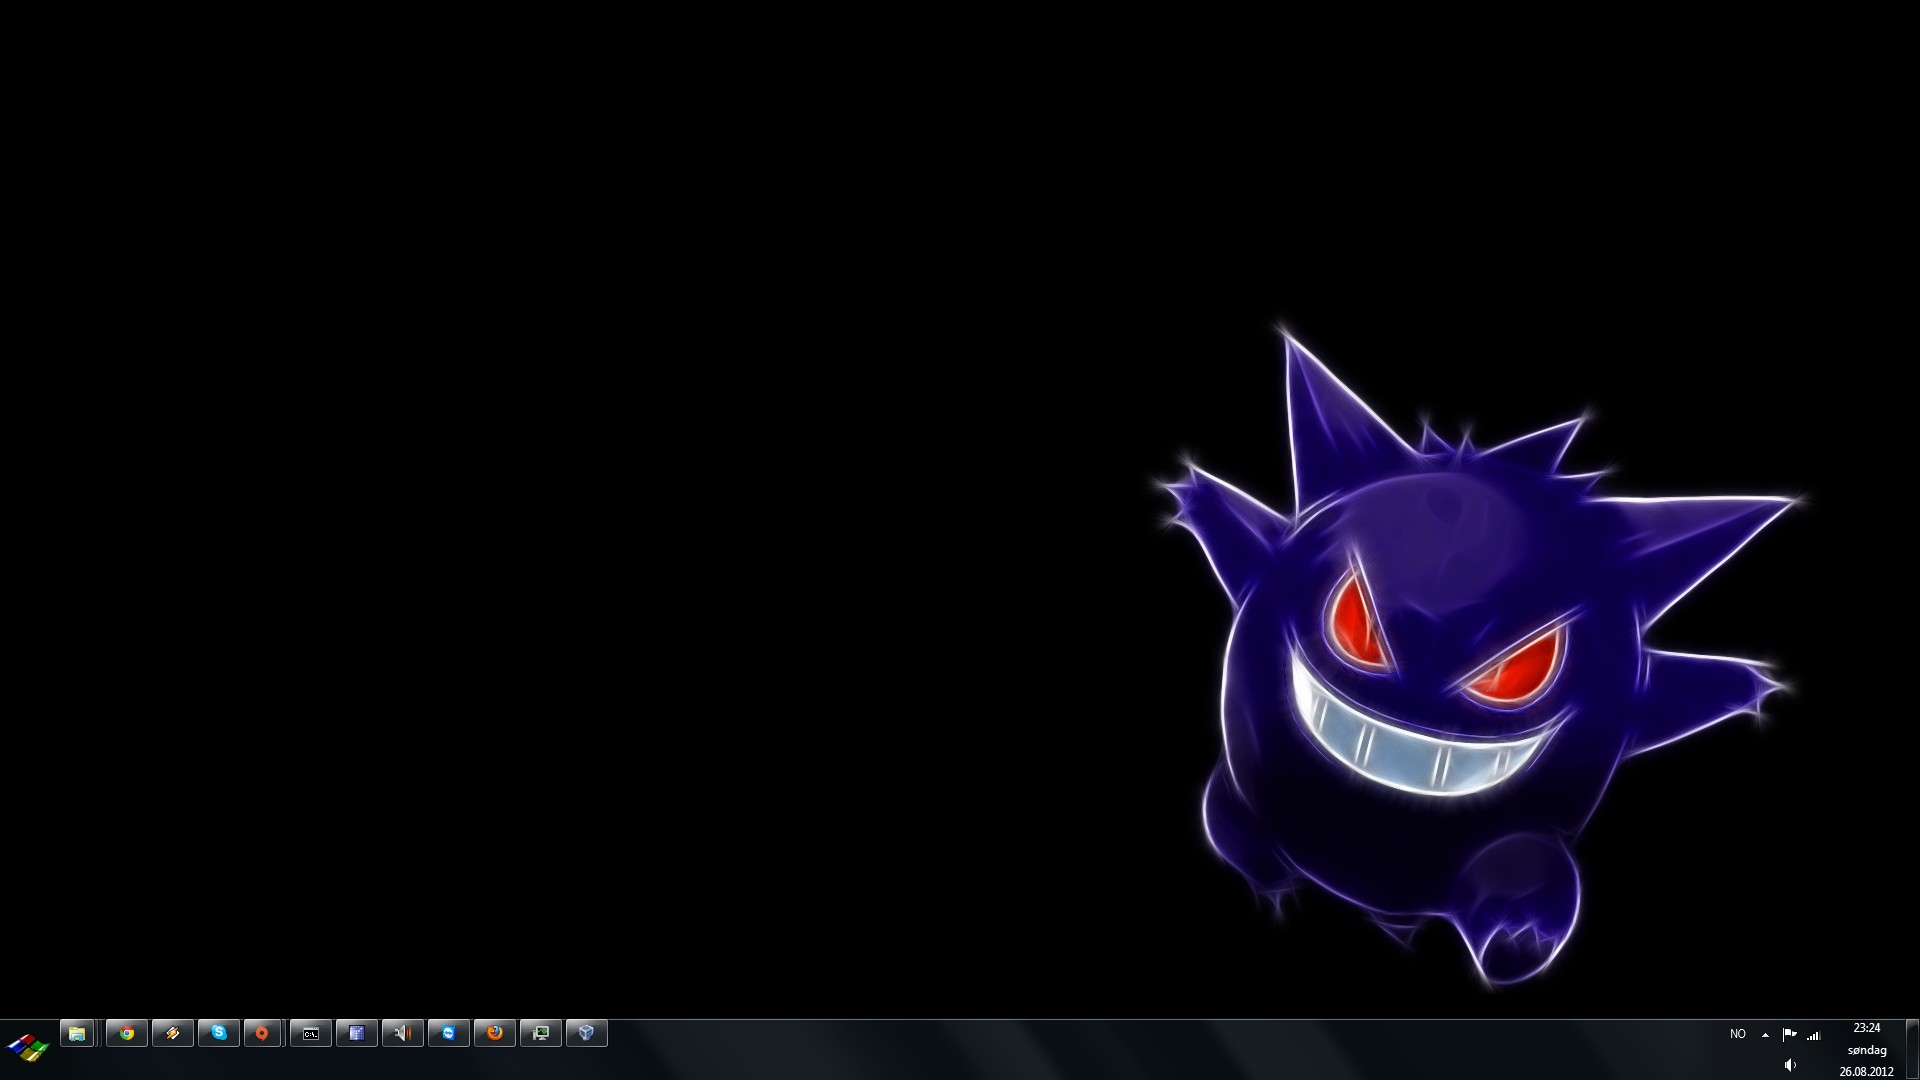Open the network signal strength icon
Image resolution: width=1920 pixels, height=1080 pixels.
coord(1813,1036)
